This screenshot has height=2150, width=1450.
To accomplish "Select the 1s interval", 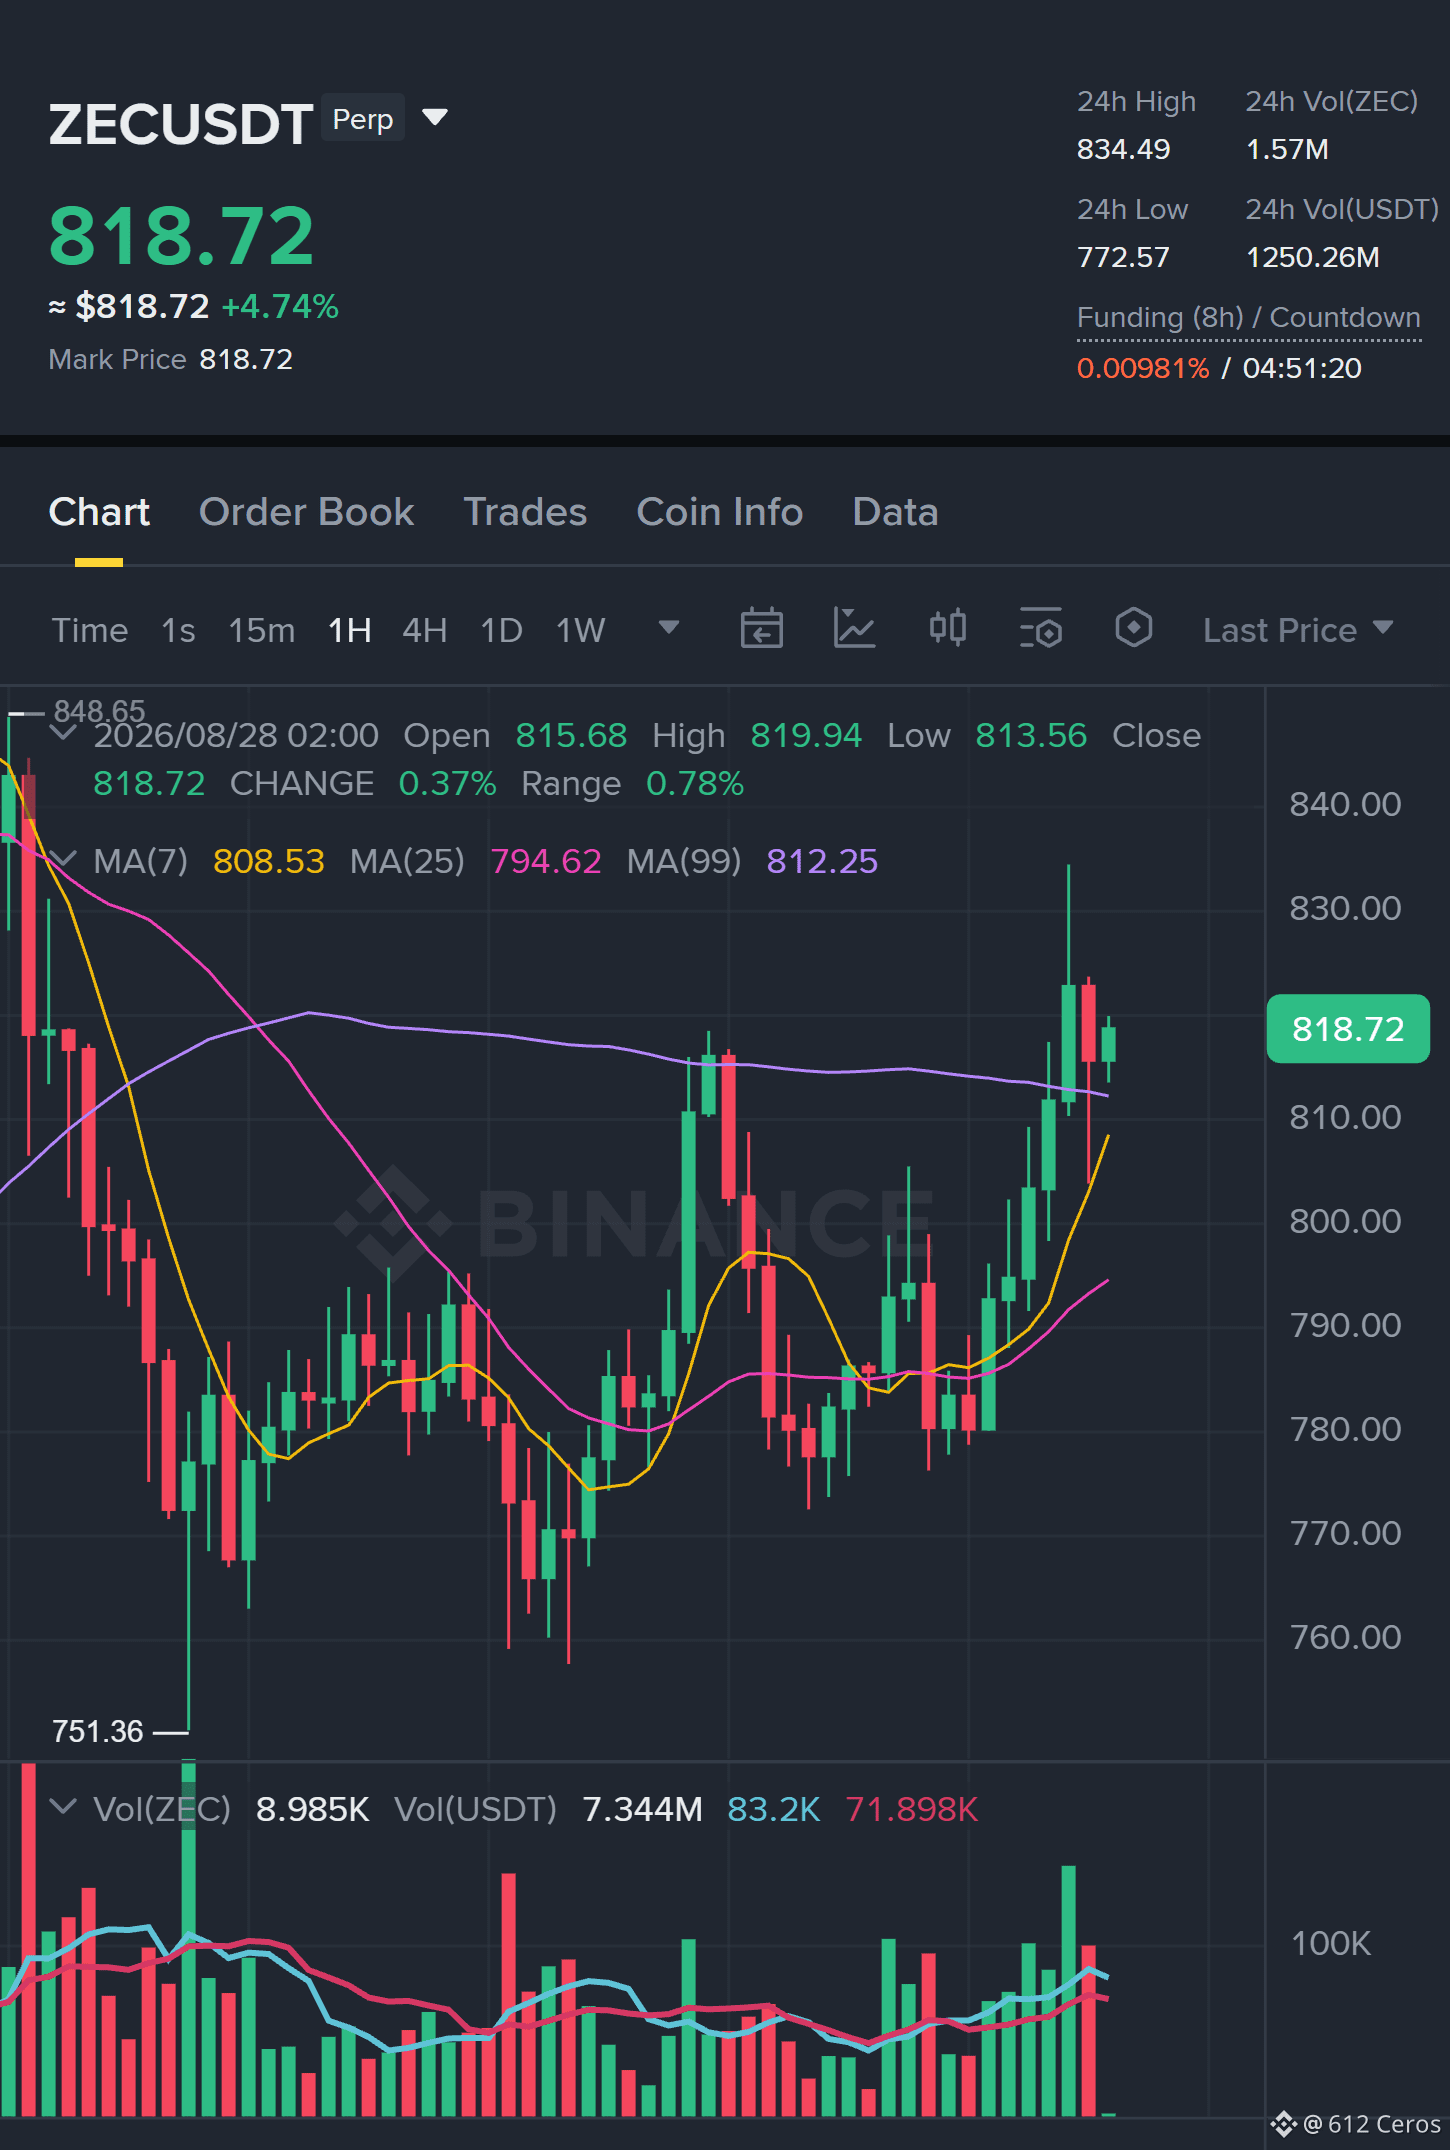I will (178, 630).
